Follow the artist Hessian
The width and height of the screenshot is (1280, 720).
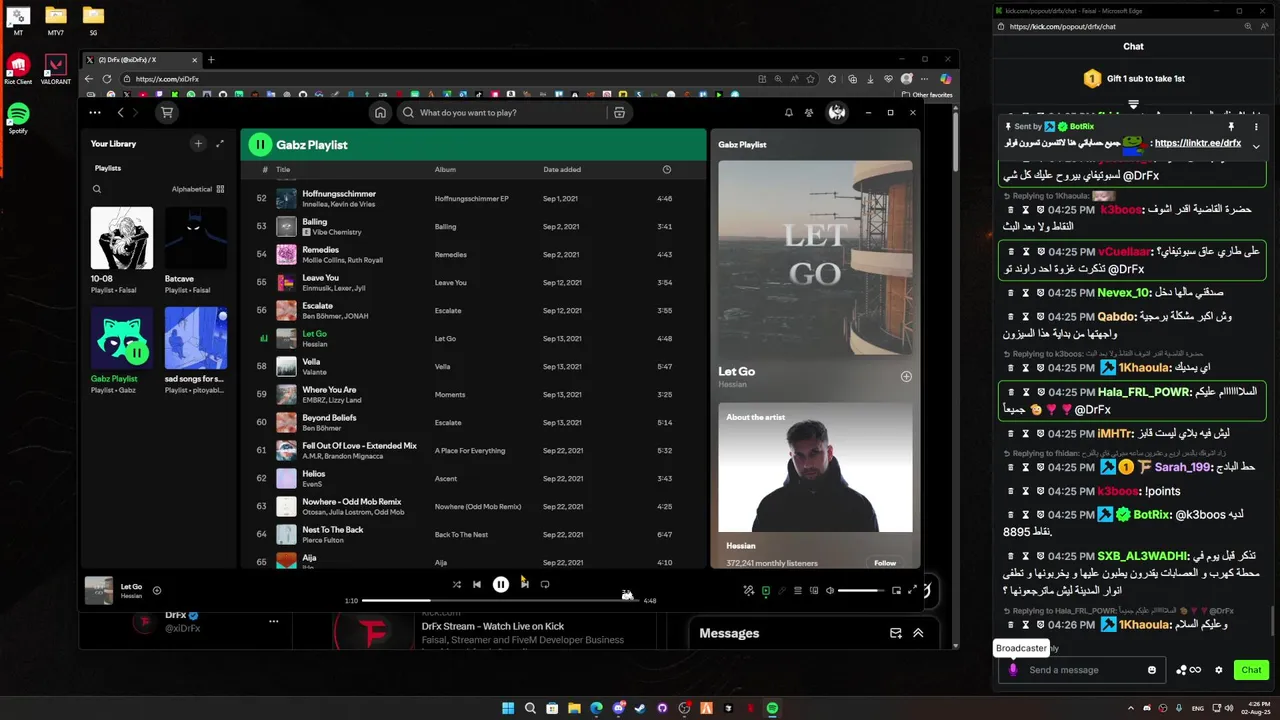(x=885, y=563)
